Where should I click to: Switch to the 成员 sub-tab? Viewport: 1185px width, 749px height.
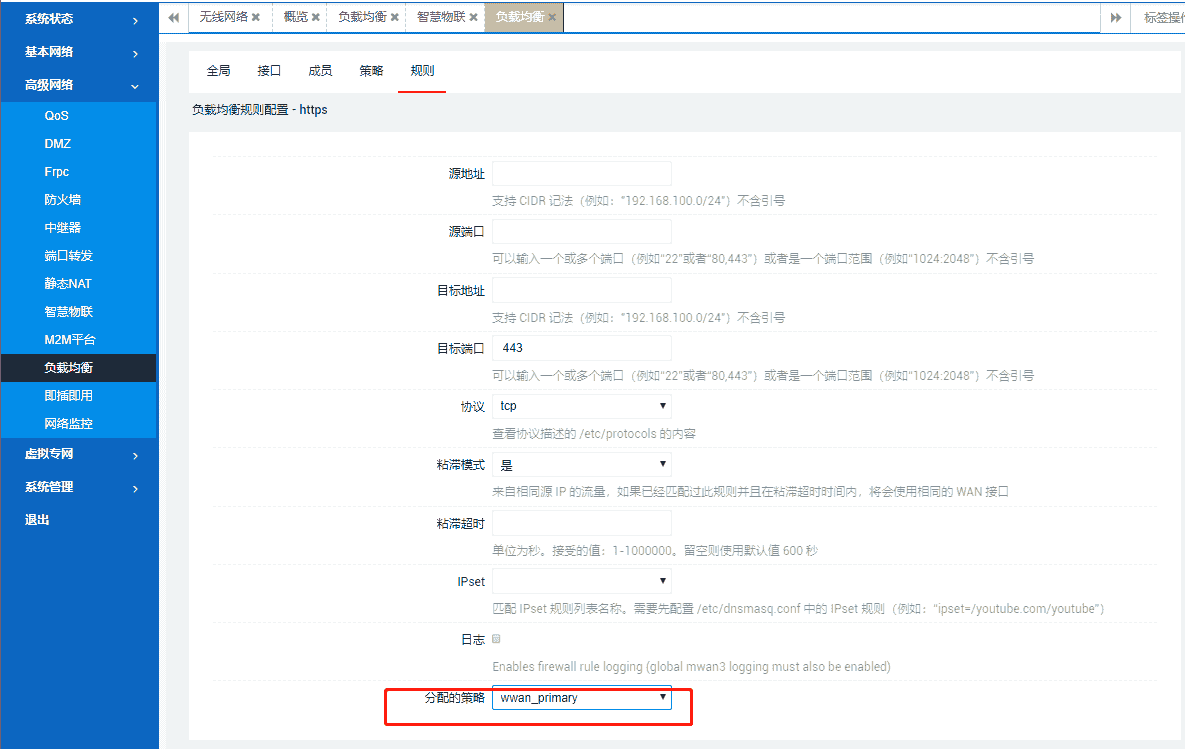320,71
